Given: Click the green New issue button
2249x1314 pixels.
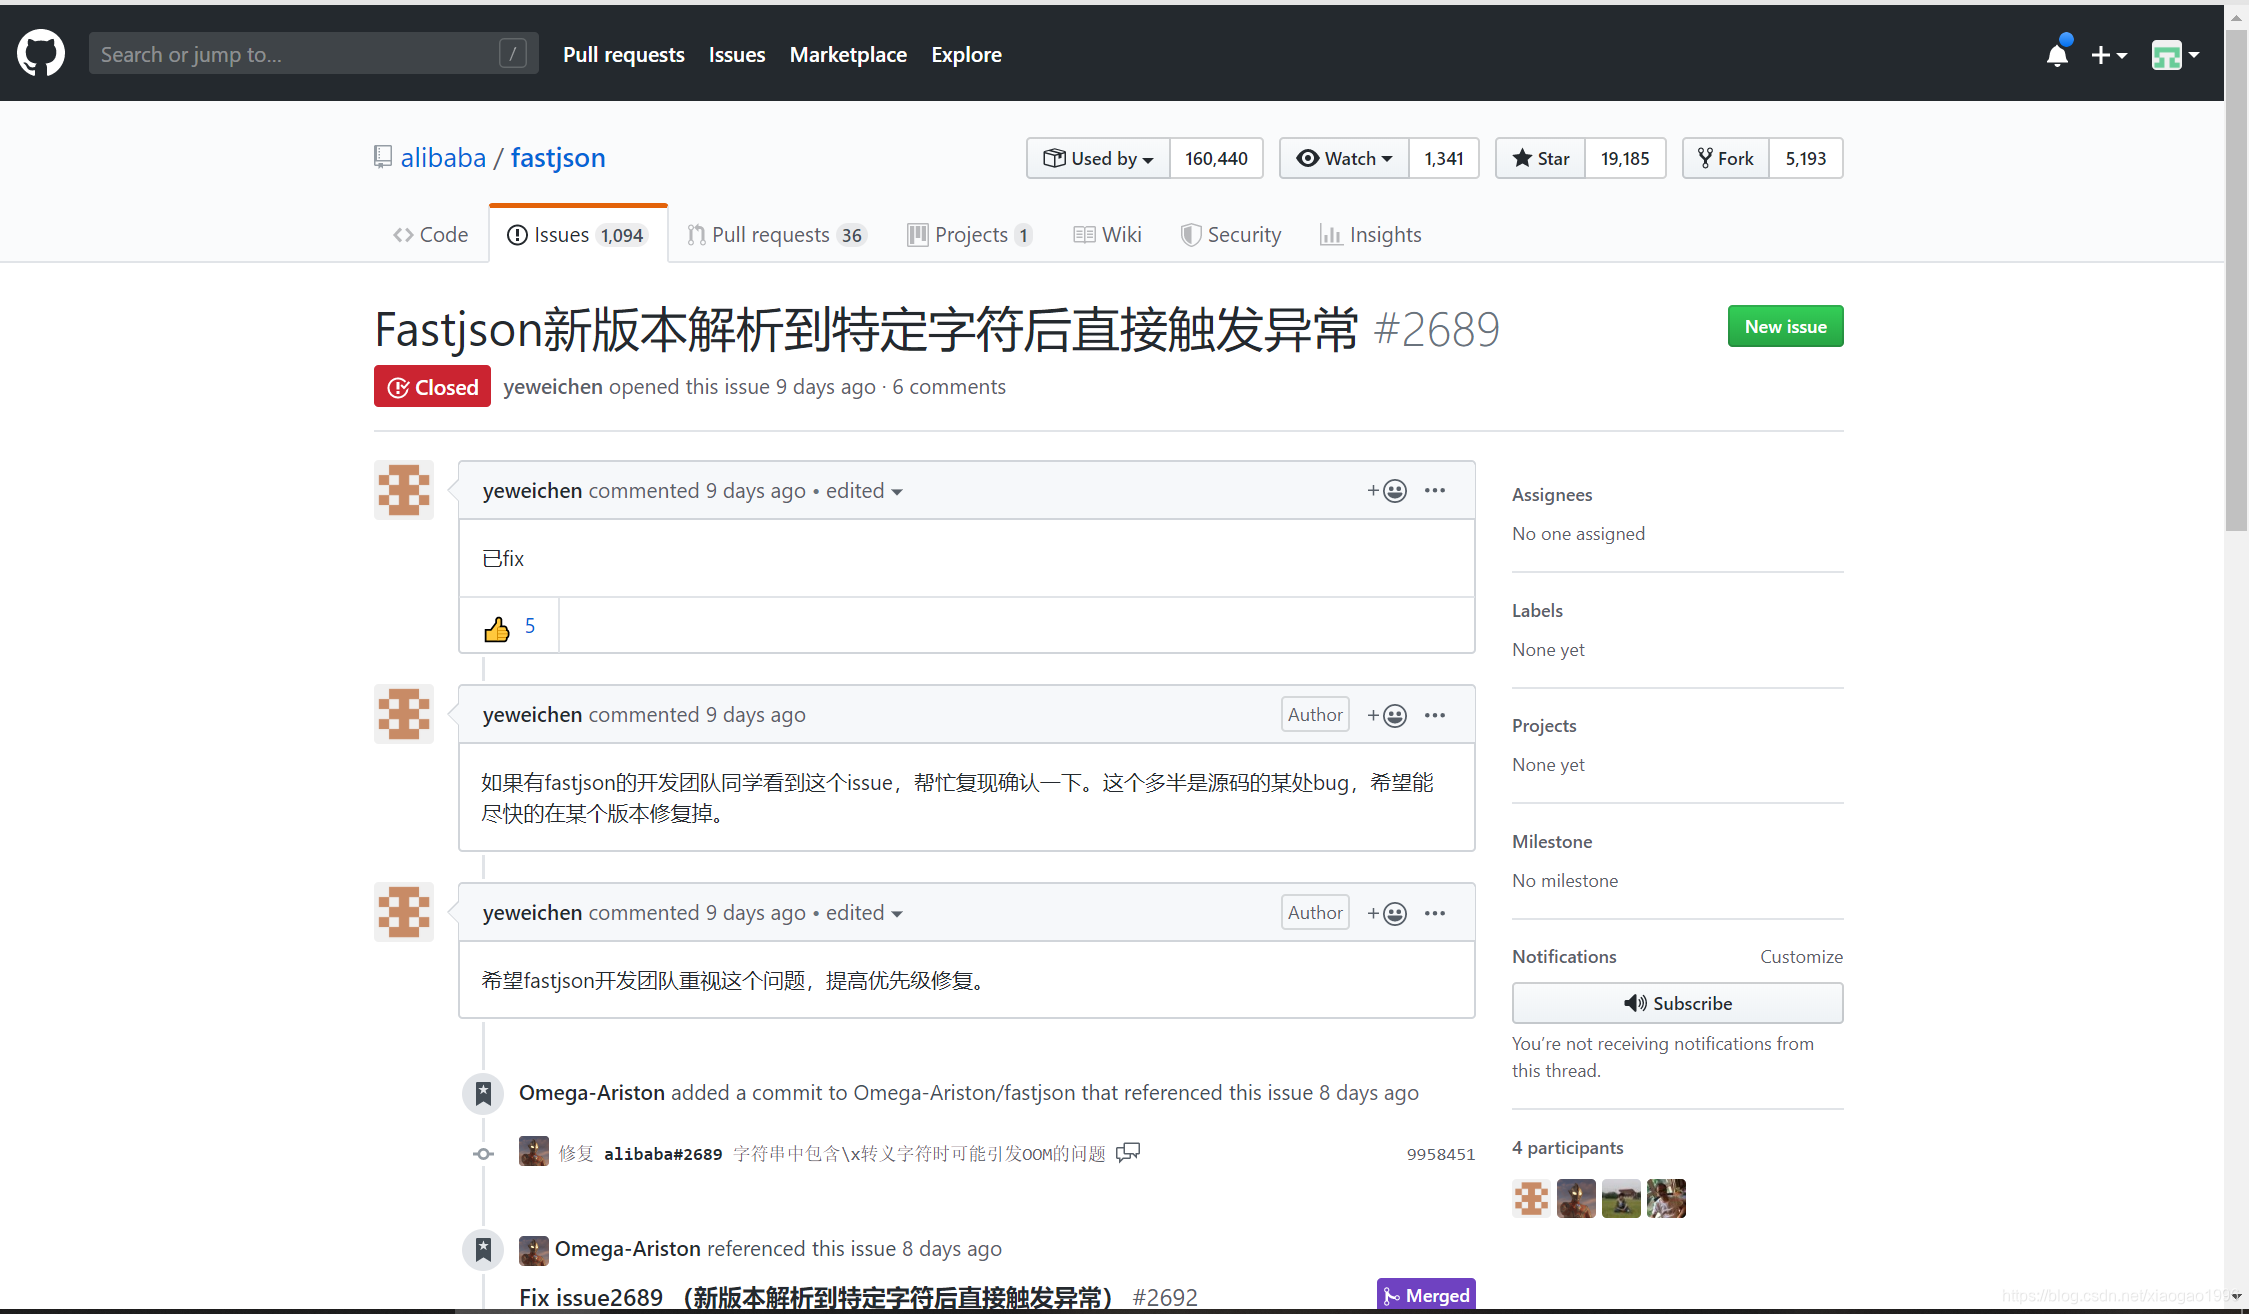Looking at the screenshot, I should click(x=1785, y=326).
